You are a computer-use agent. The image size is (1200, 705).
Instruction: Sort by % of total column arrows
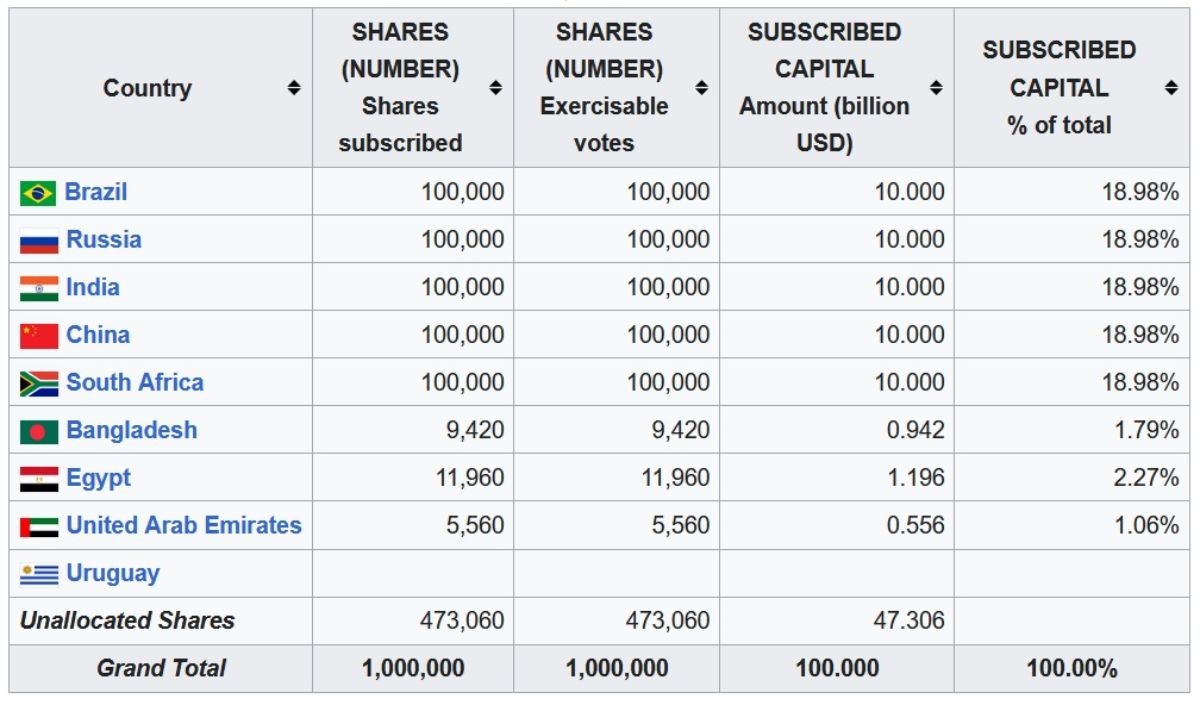click(1171, 88)
